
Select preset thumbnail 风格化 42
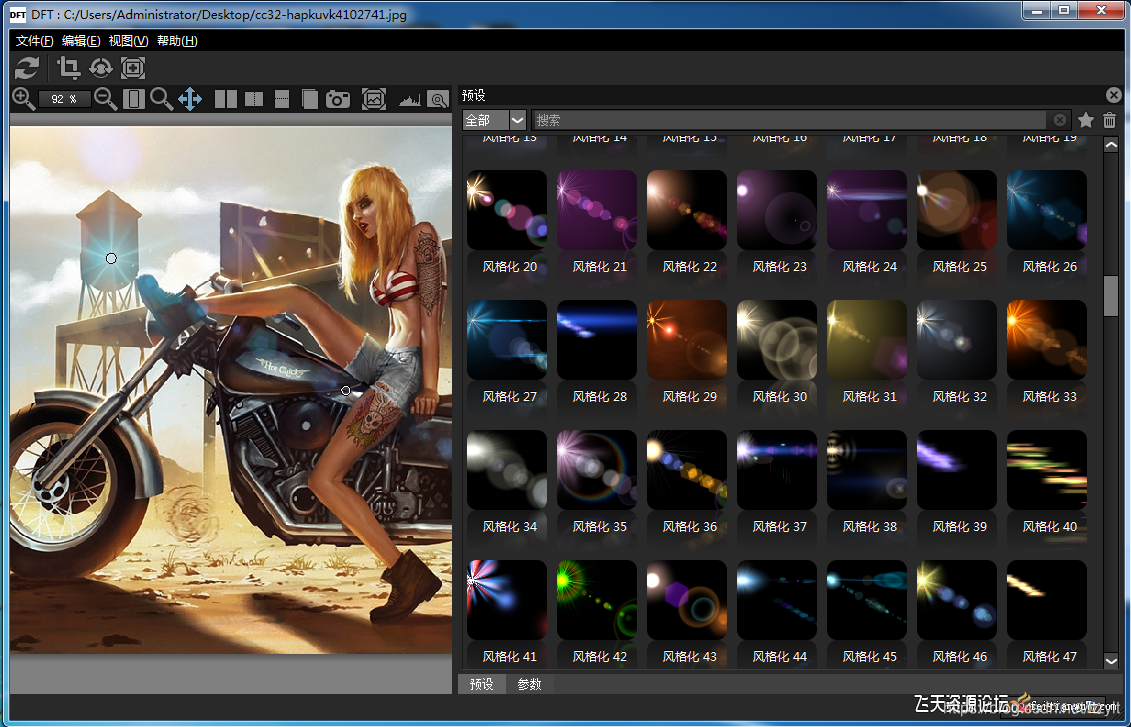[x=597, y=600]
